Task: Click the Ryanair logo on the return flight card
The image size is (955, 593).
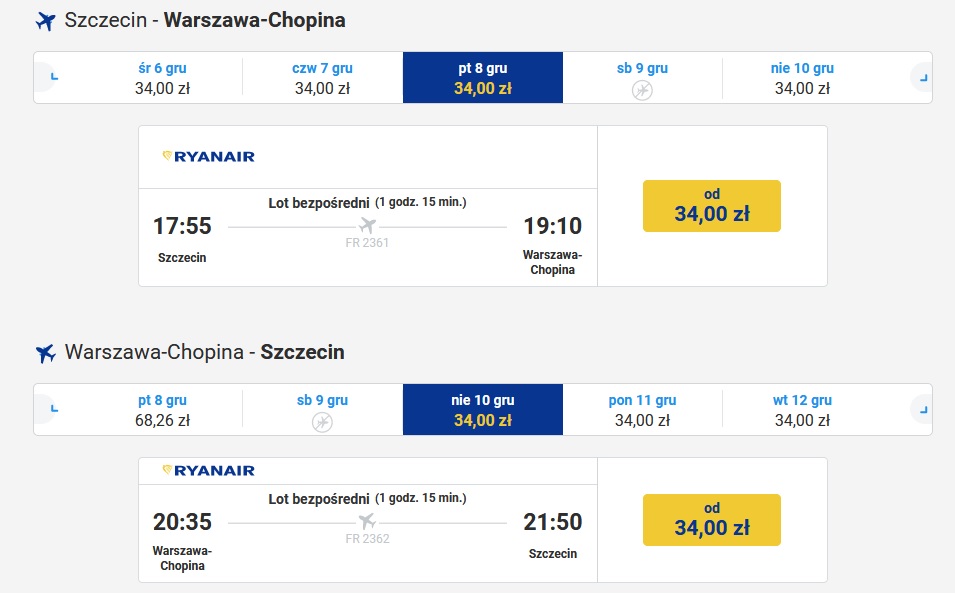Action: 208,471
